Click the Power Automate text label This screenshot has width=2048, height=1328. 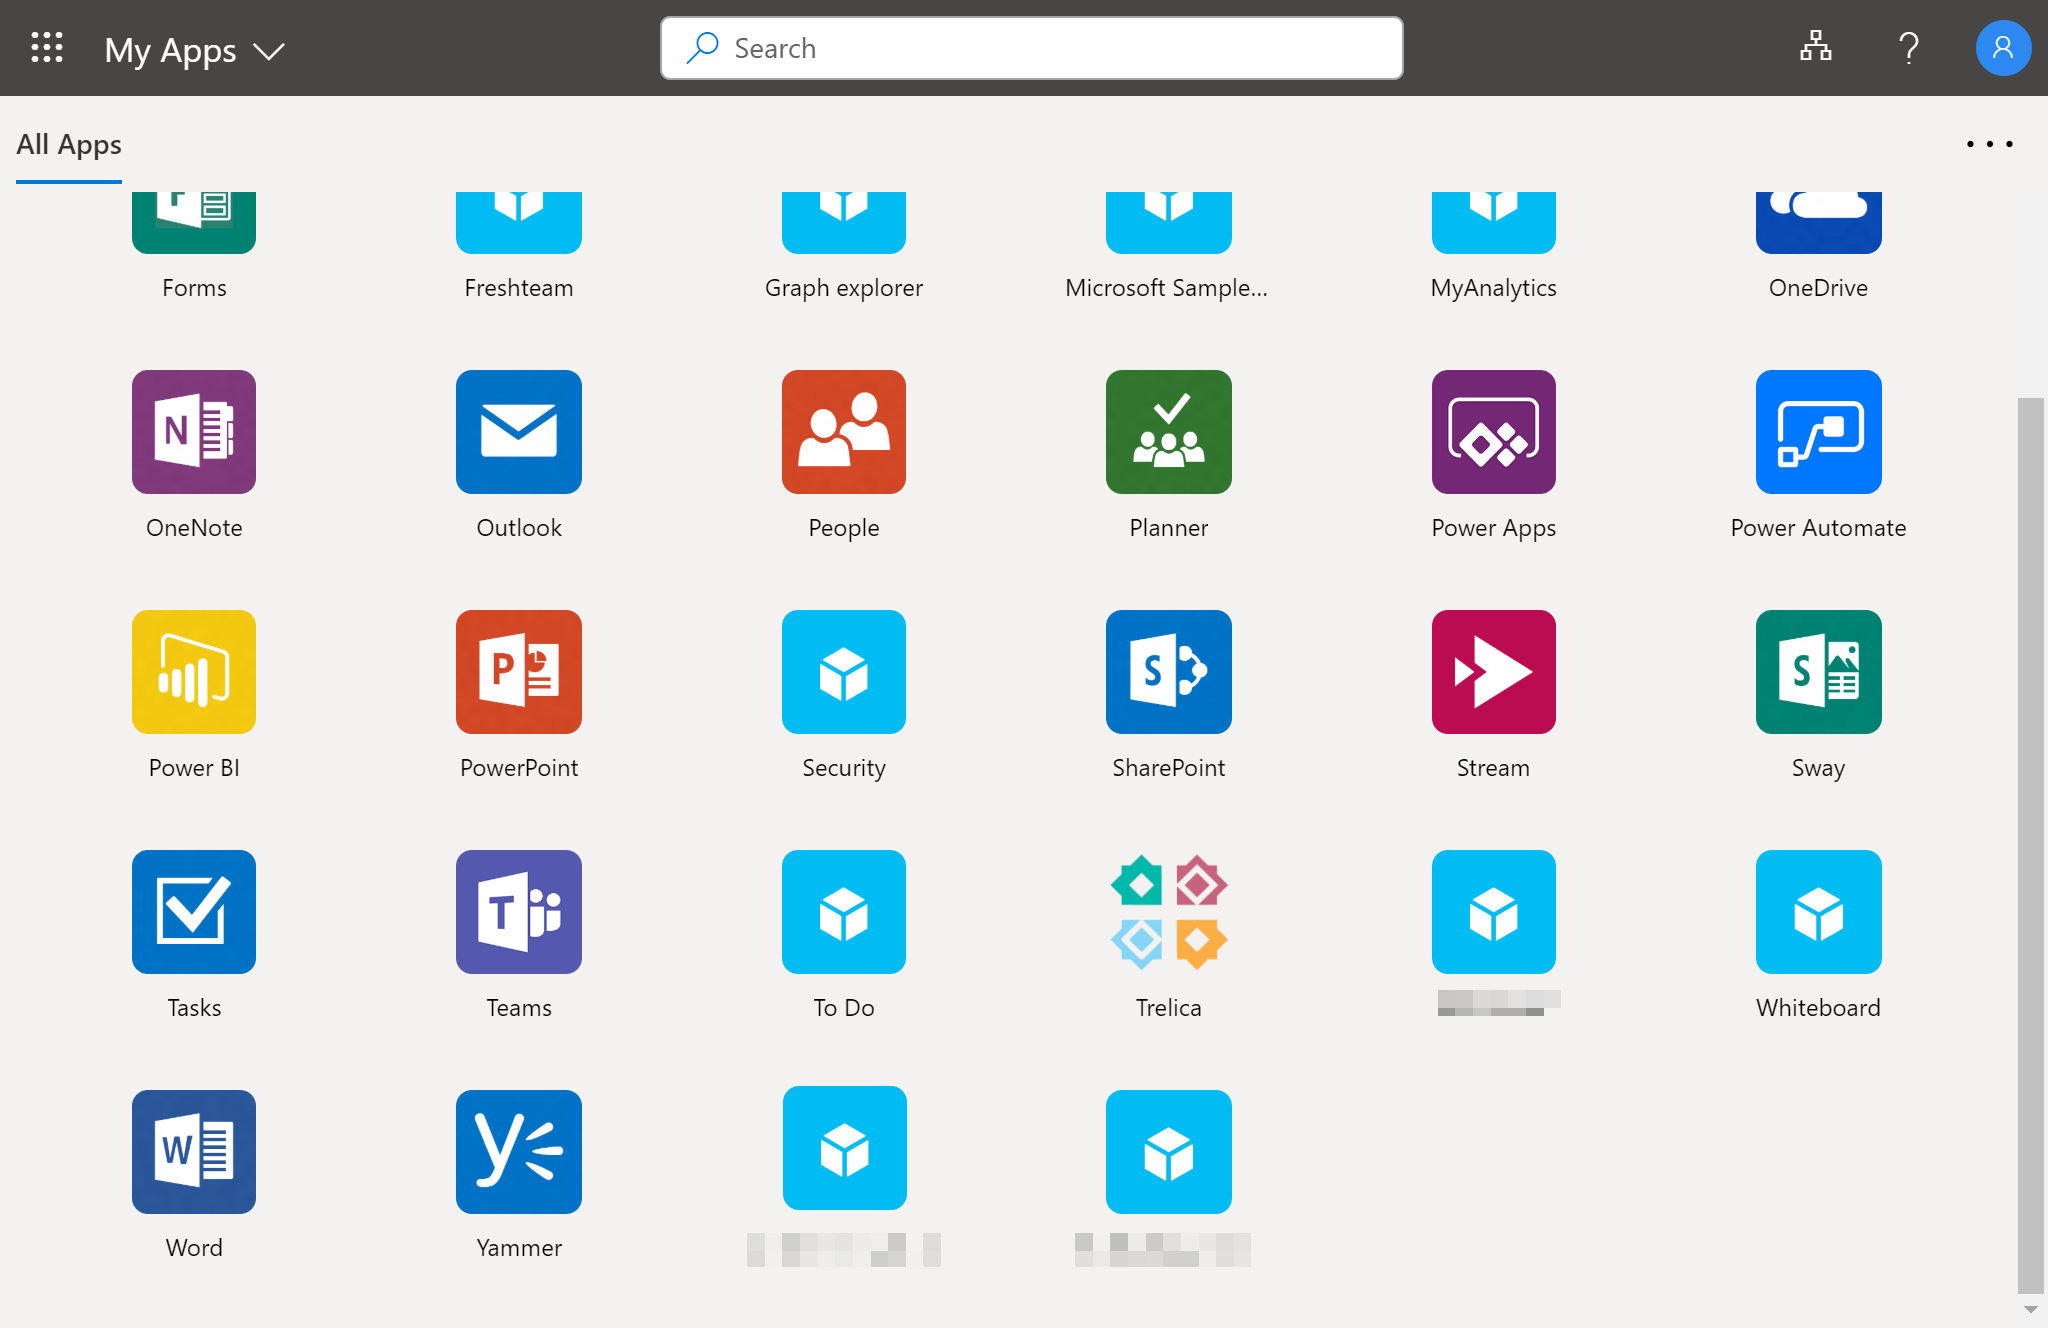[x=1818, y=528]
